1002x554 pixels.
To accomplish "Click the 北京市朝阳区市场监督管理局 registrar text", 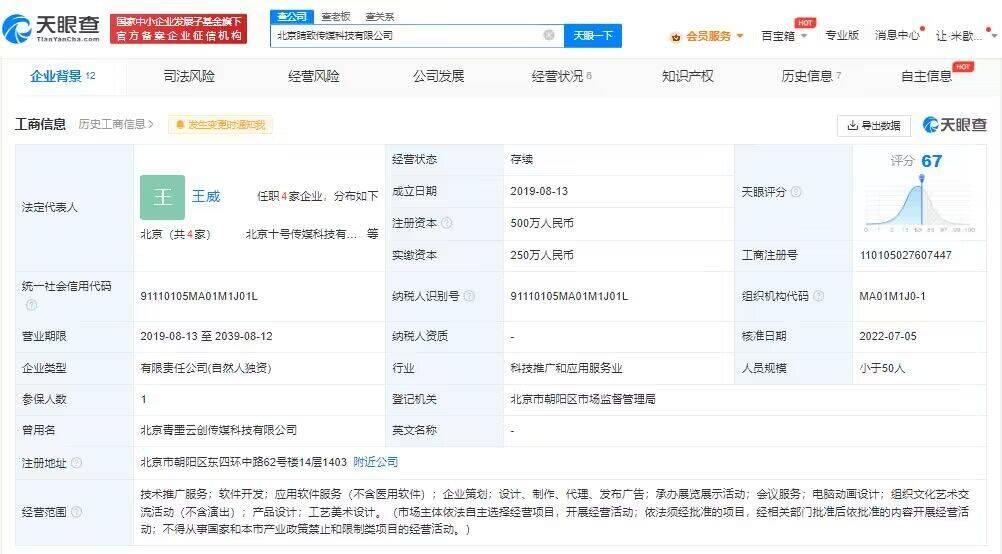I will [x=582, y=399].
